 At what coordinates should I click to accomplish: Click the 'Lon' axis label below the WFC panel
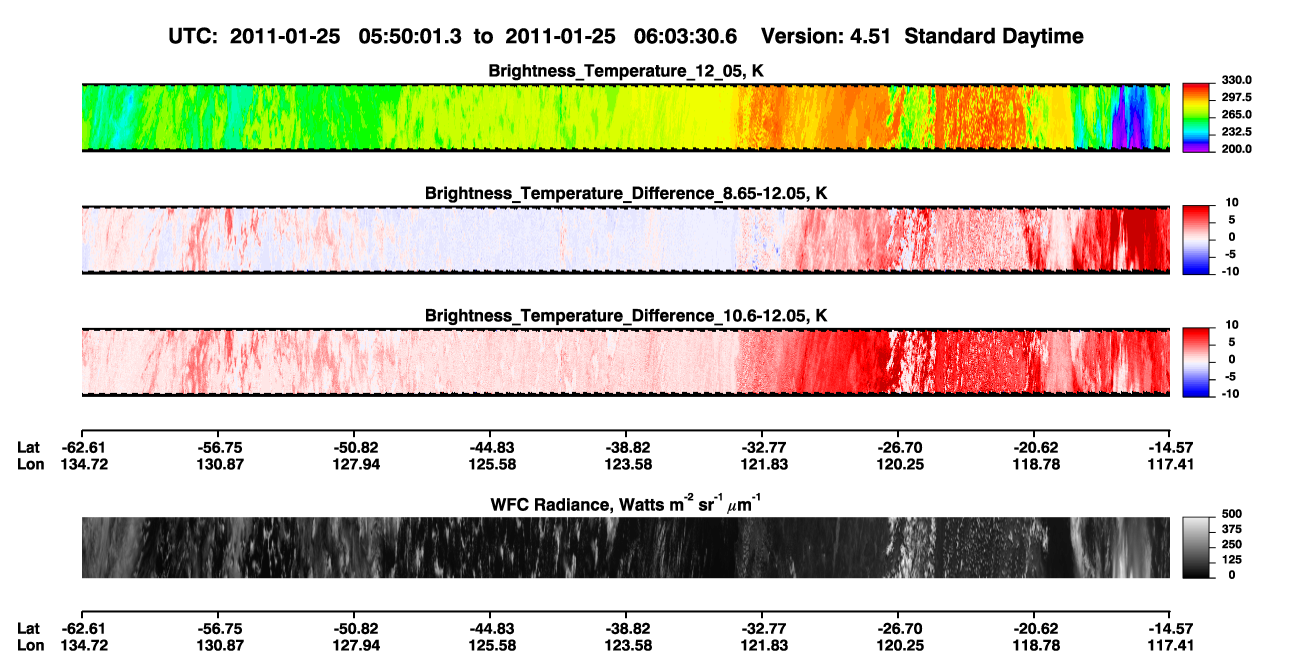[30, 644]
